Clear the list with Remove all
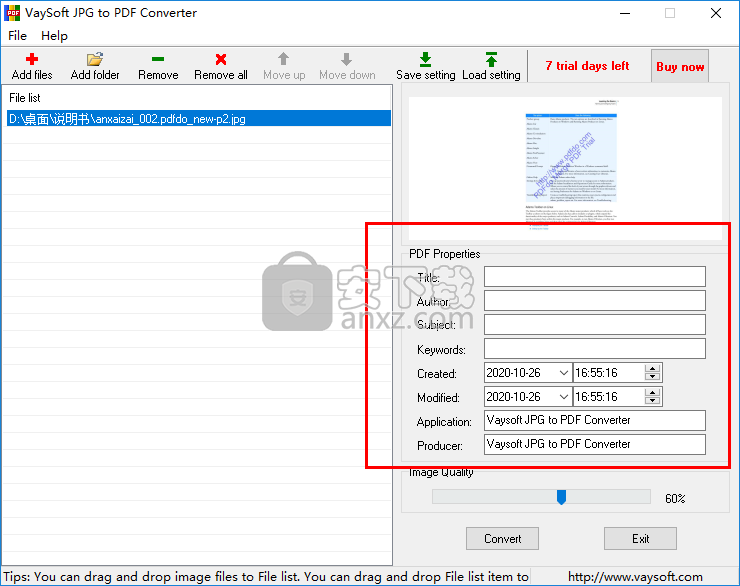 click(221, 67)
